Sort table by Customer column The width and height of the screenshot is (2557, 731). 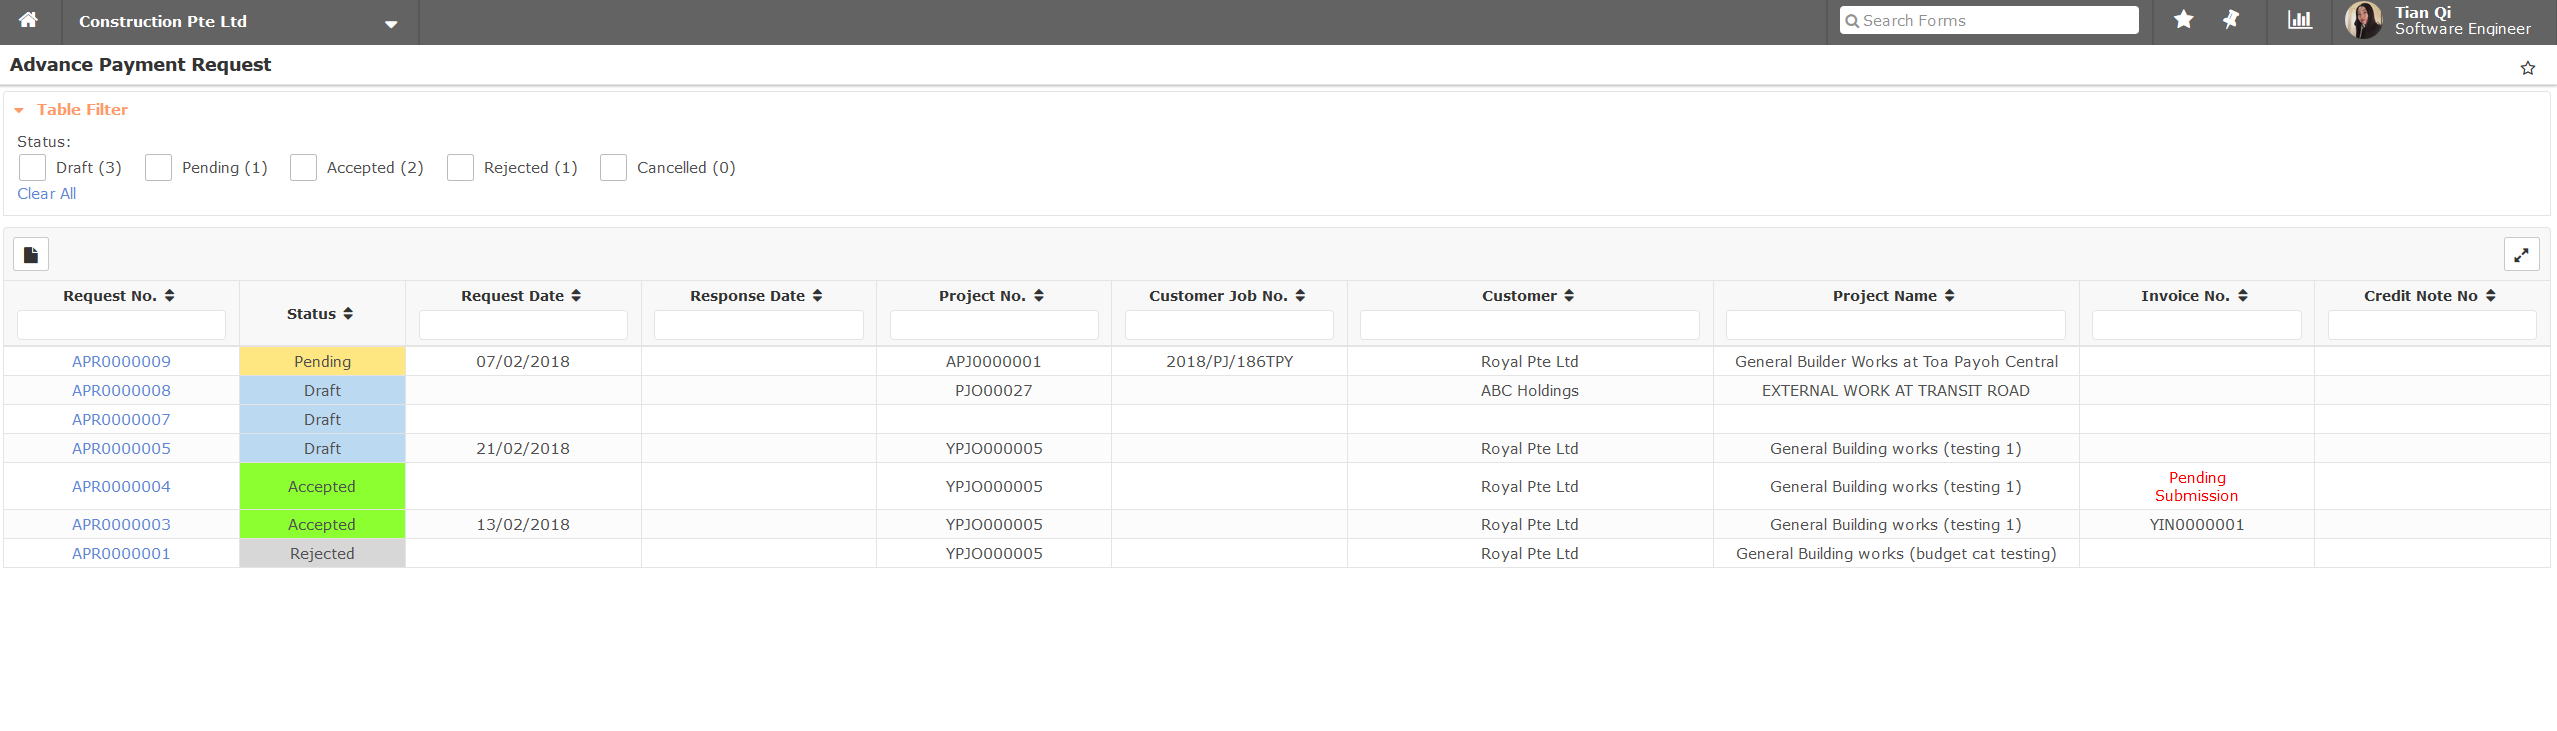[x=1569, y=296]
